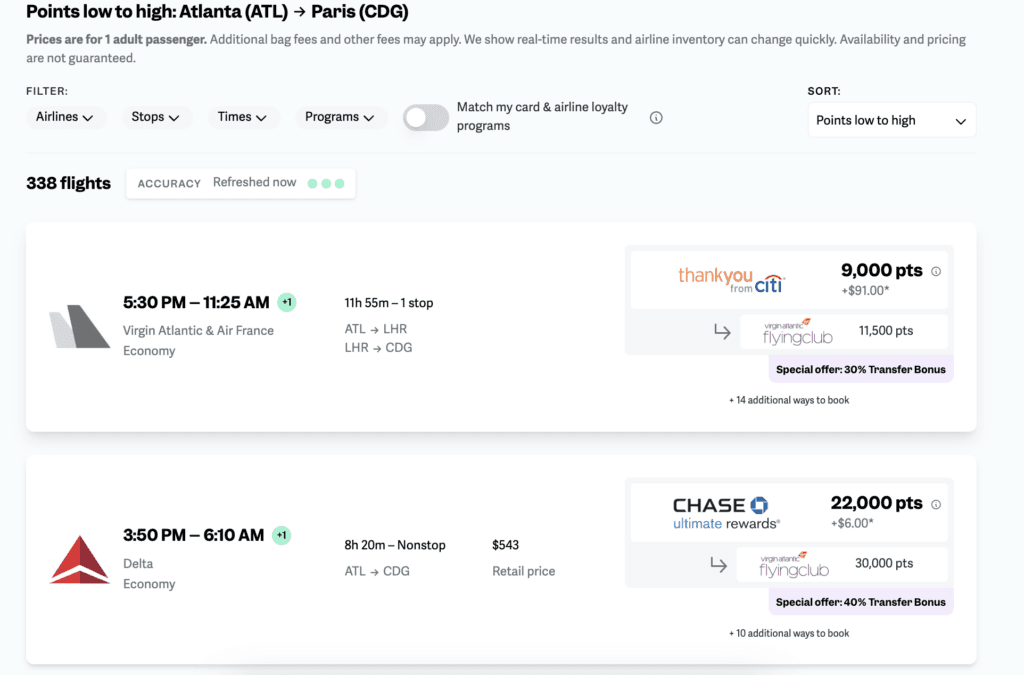Show 10 additional ways to book

point(789,633)
